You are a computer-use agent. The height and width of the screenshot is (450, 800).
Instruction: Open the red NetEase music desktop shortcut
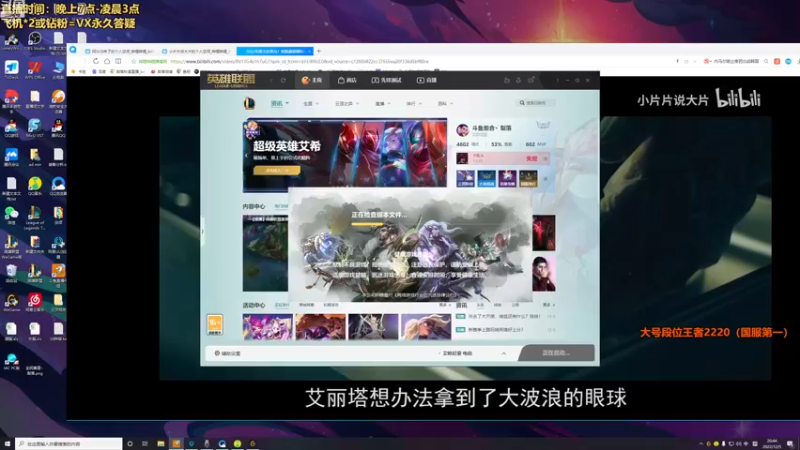tap(35, 303)
